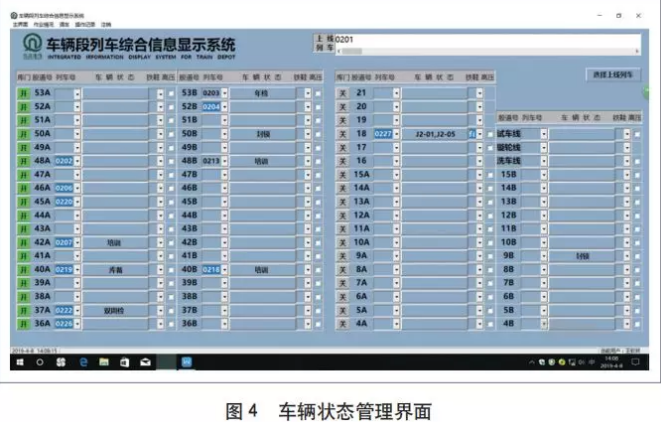Toggle the door button 开 for track 40A

click(24, 270)
